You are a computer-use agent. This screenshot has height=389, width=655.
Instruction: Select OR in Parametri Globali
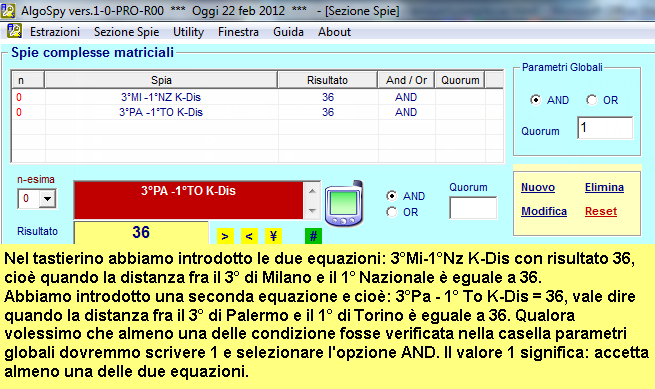(591, 100)
